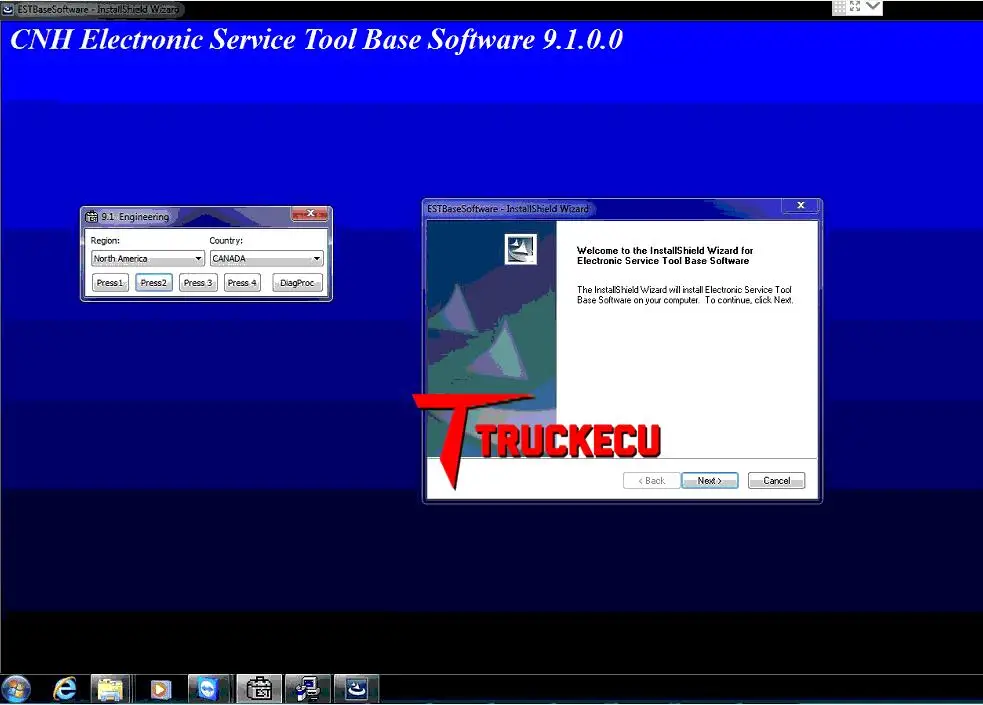Switch to InstallShield wizard taskbar icon
The width and height of the screenshot is (983, 705).
[357, 689]
